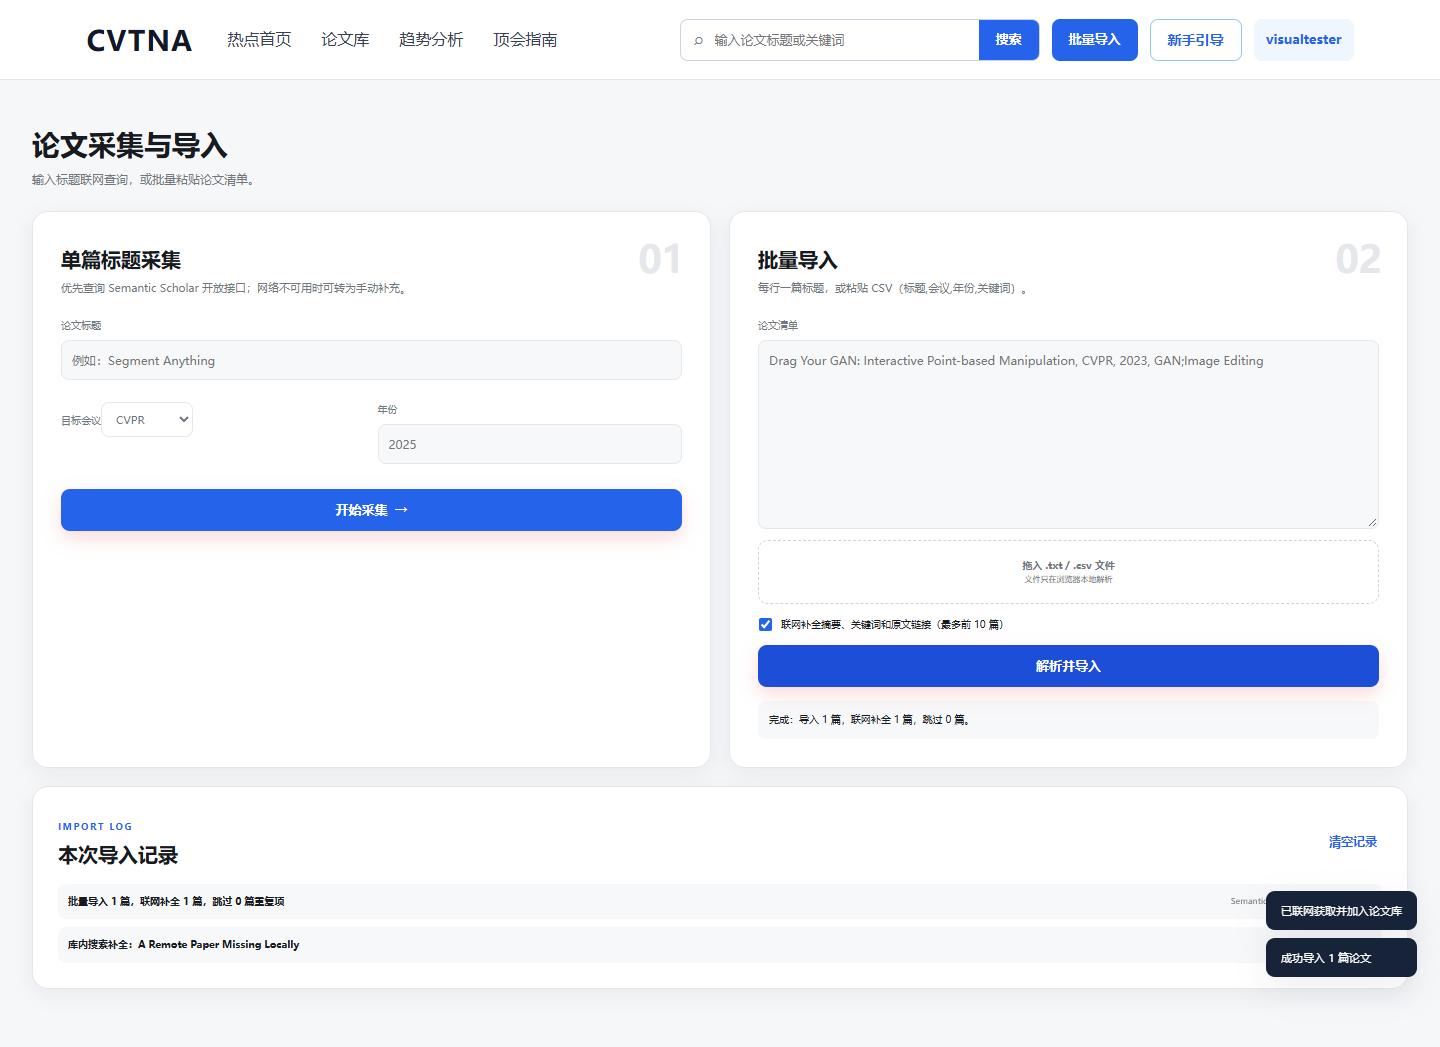
Task: Click the 论文清单 text area
Action: [1068, 434]
